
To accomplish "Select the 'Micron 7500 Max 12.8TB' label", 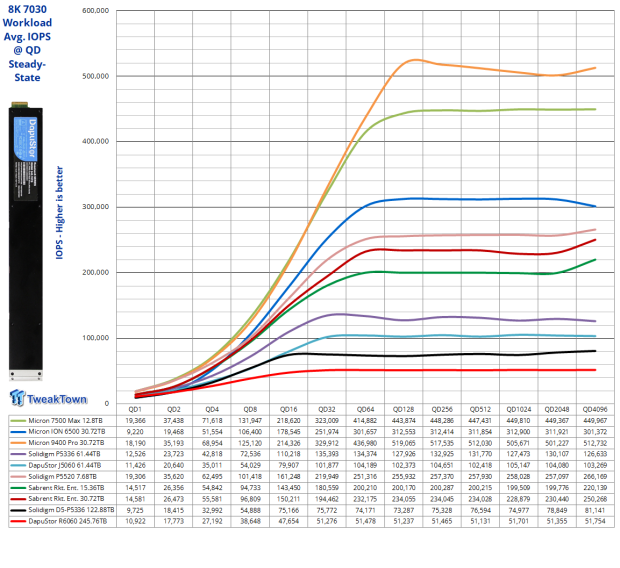I will click(x=65, y=420).
